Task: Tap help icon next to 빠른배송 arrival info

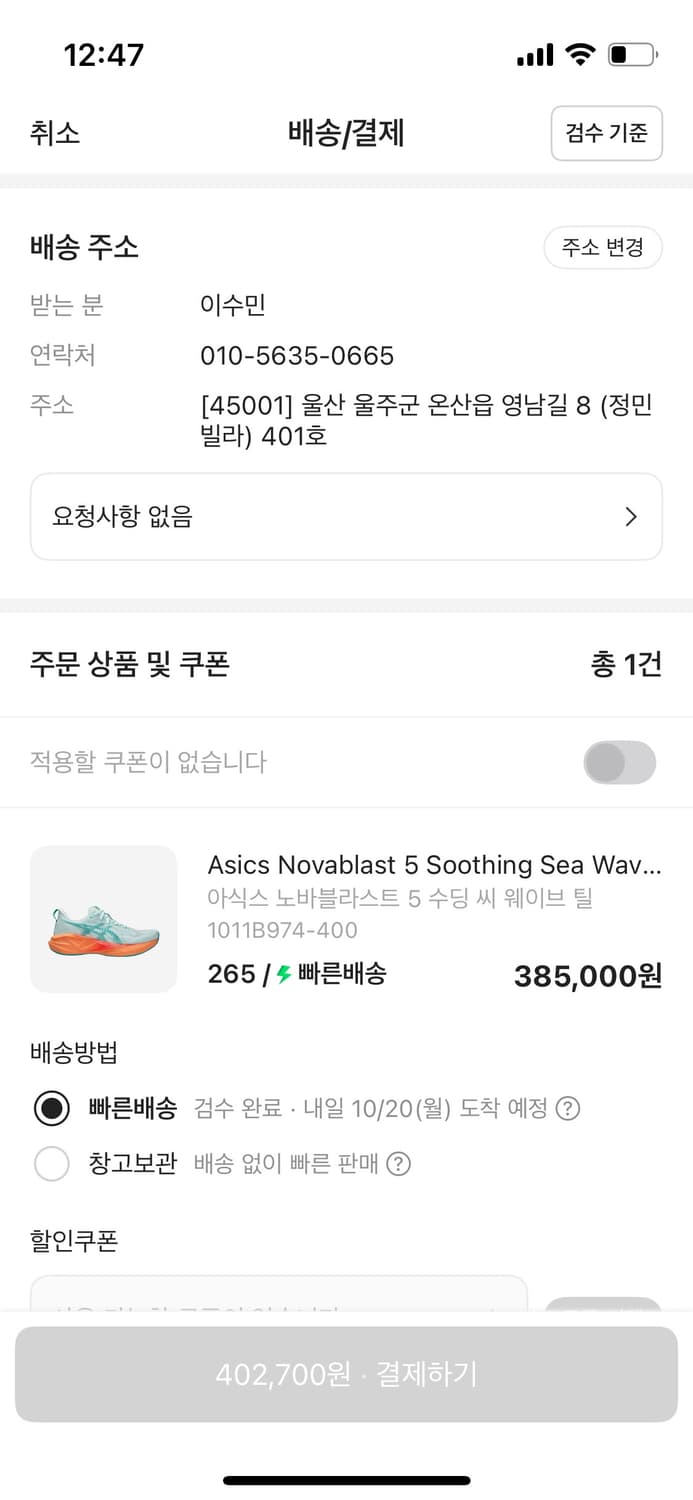Action: pos(568,1109)
